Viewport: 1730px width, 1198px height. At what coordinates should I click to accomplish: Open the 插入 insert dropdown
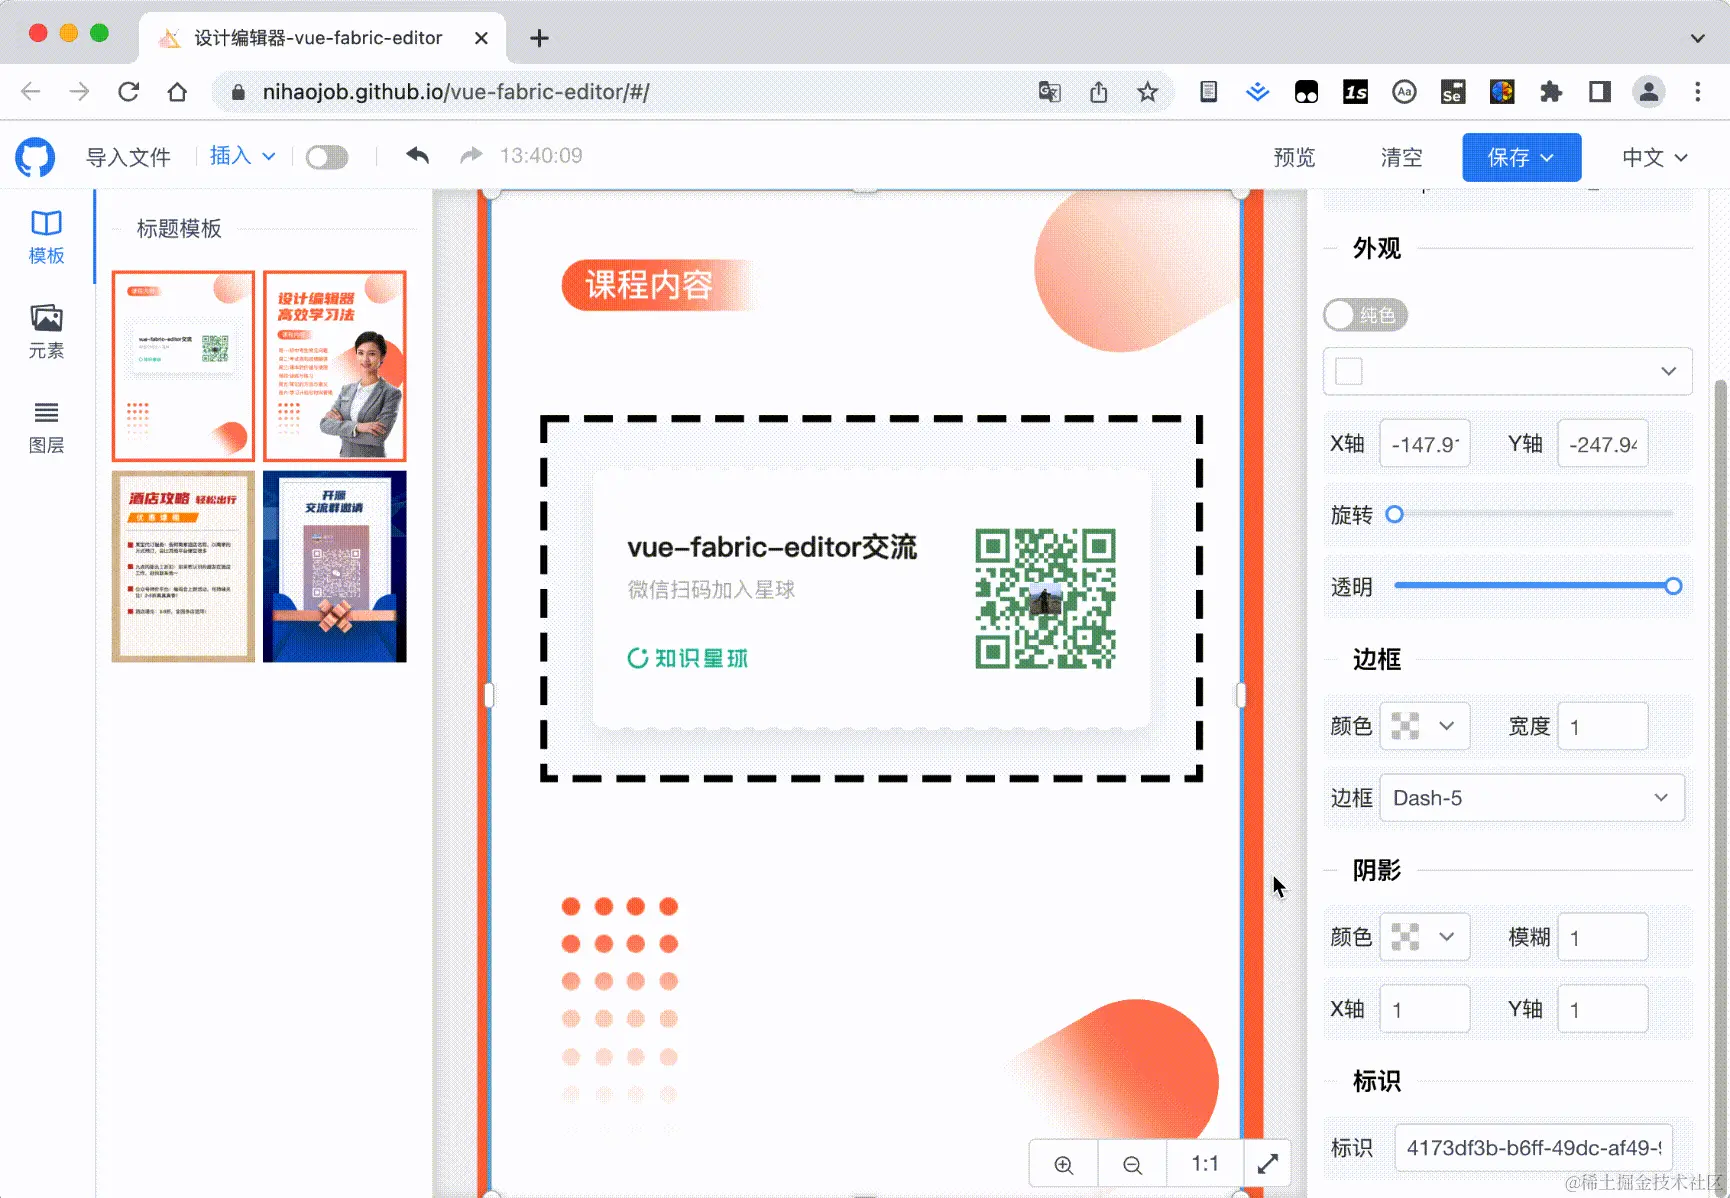[243, 155]
